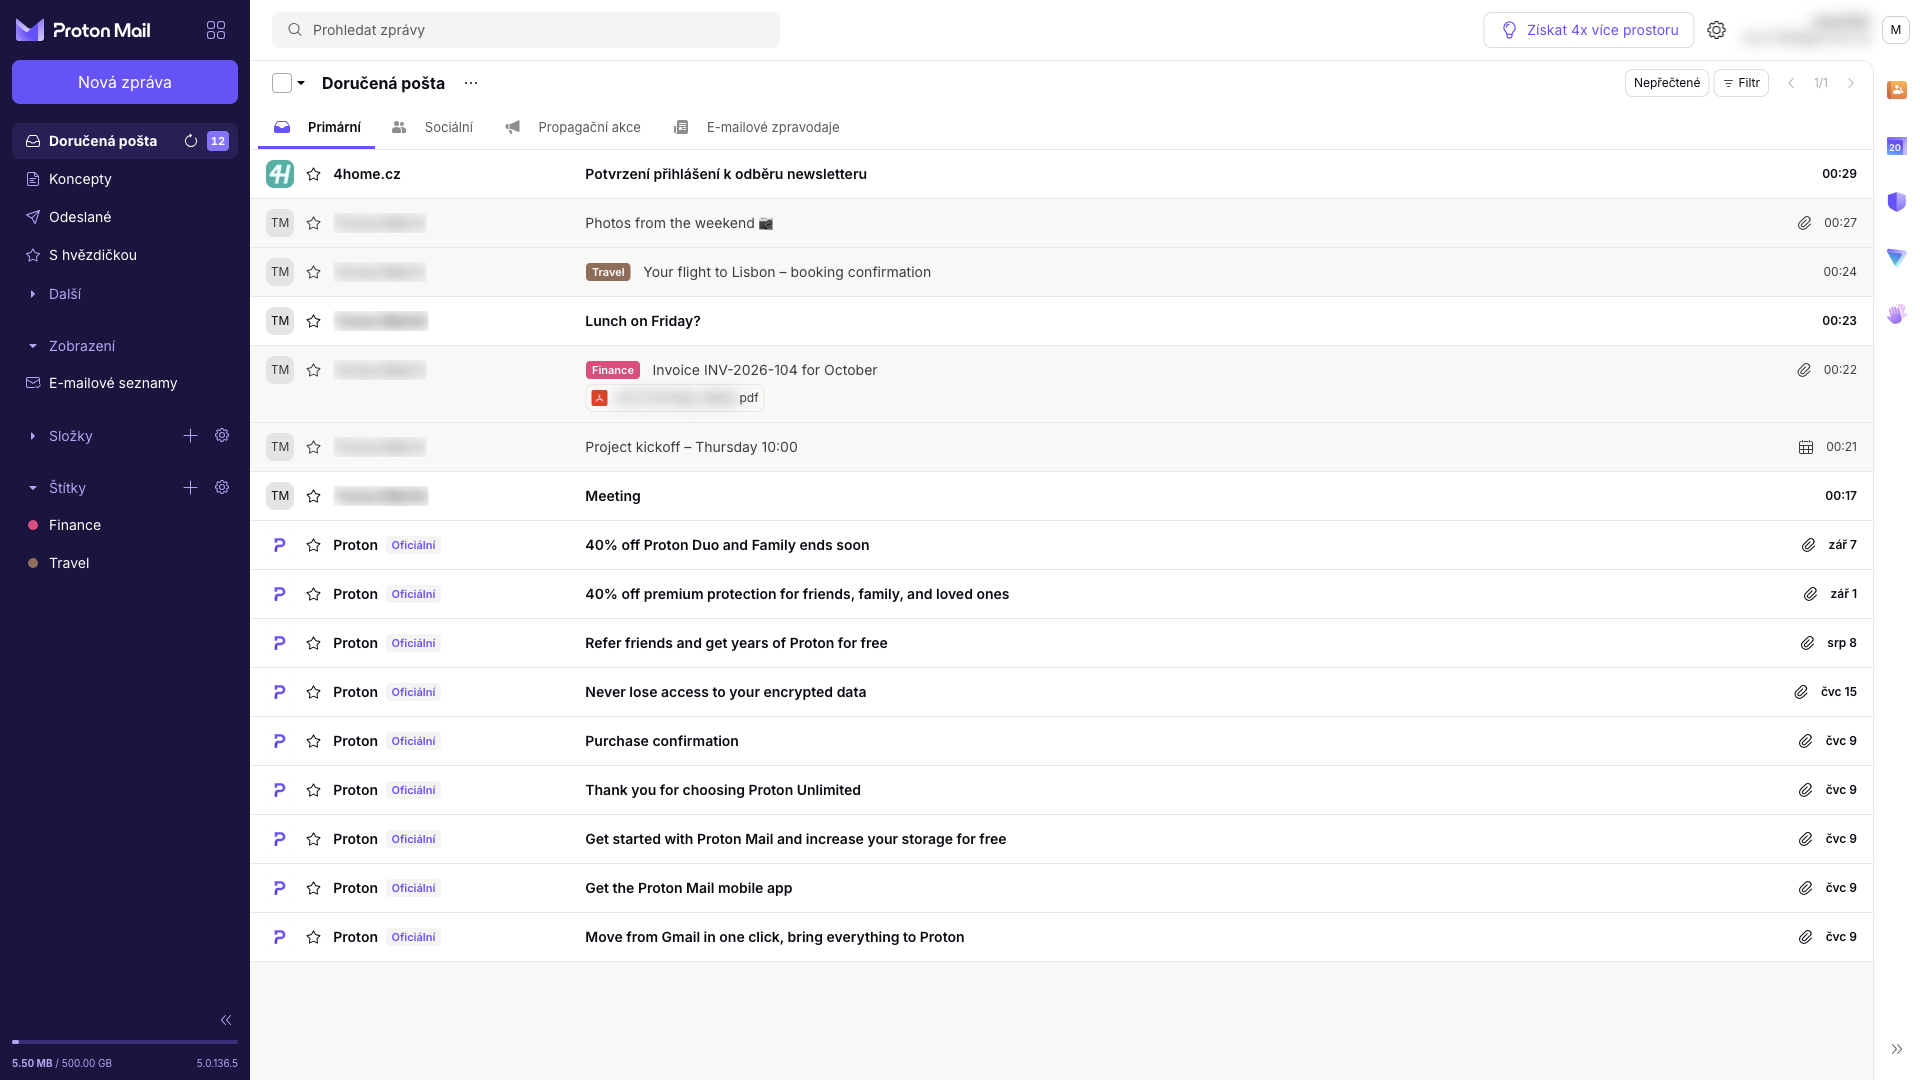Open Proton Calendar icon in the side panel
This screenshot has height=1080, width=1920.
point(1896,146)
